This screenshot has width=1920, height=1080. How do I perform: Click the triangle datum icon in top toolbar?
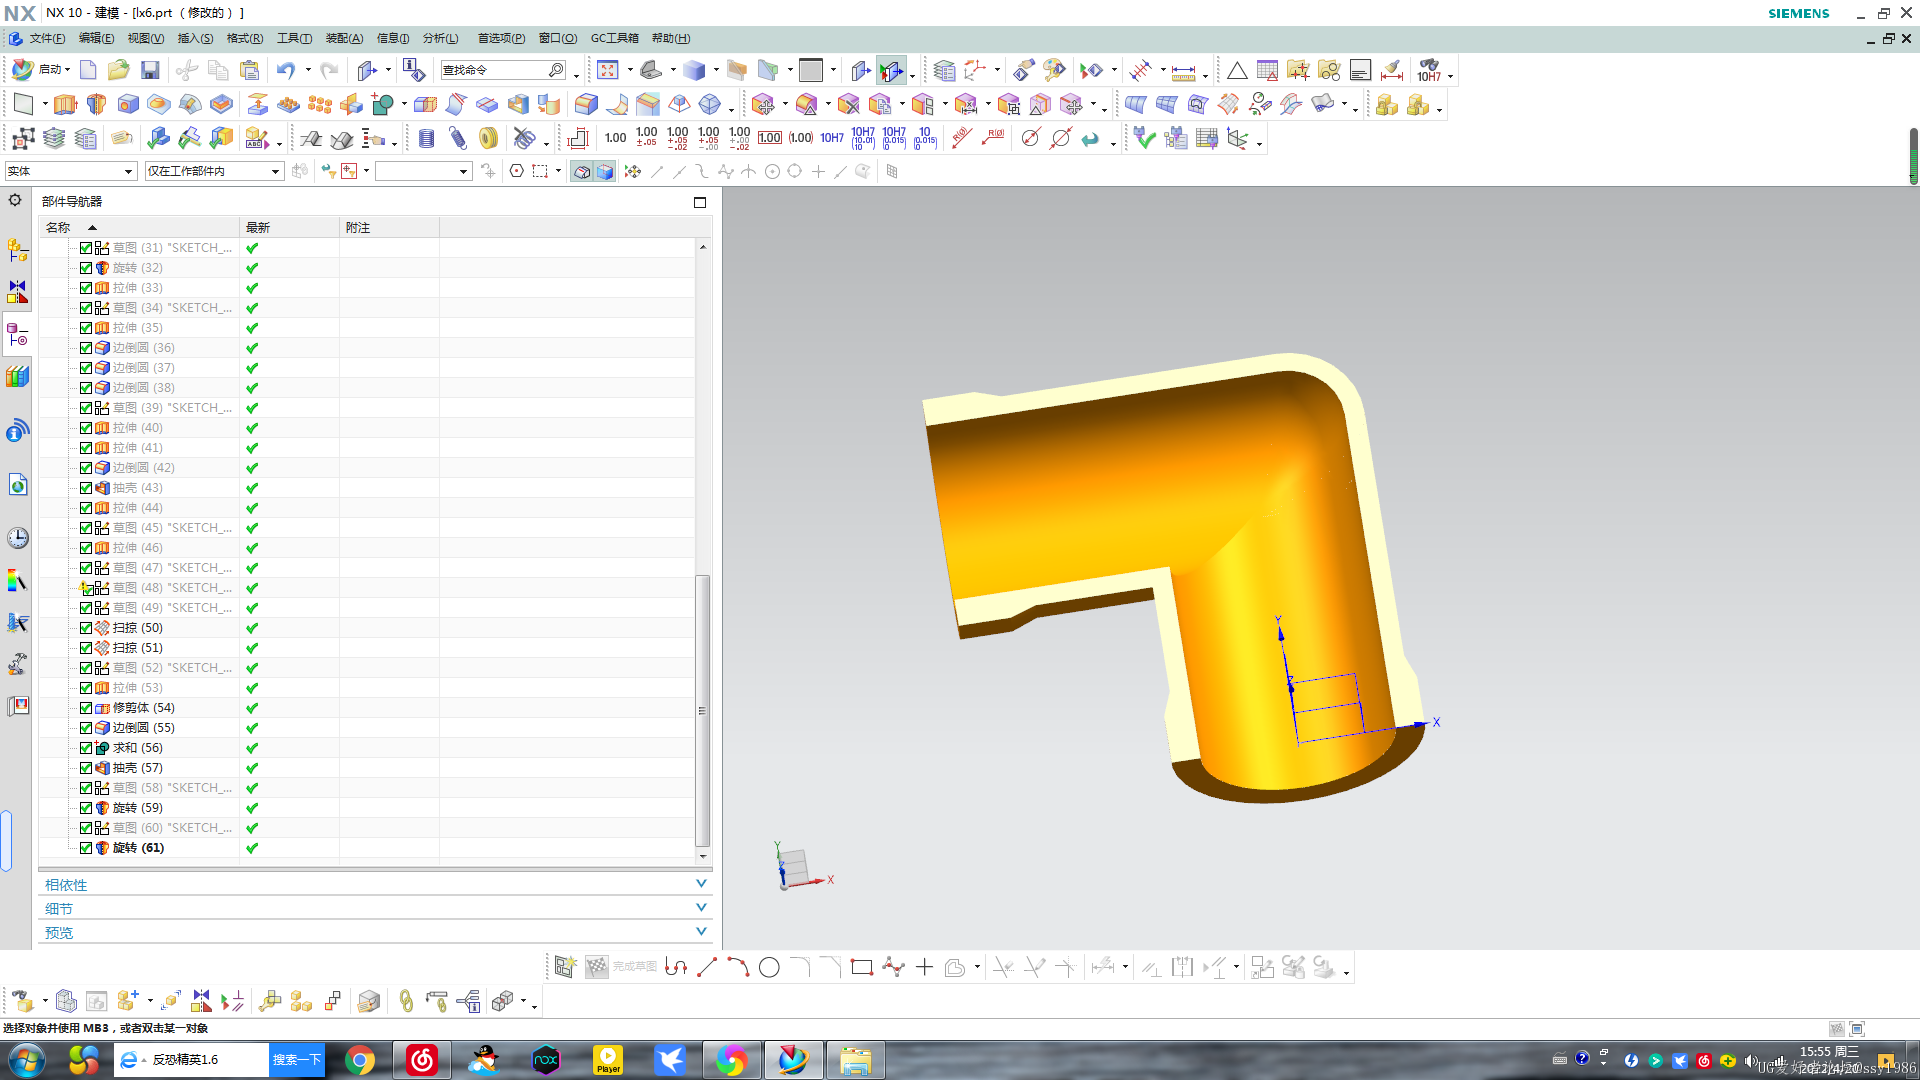coord(1237,70)
